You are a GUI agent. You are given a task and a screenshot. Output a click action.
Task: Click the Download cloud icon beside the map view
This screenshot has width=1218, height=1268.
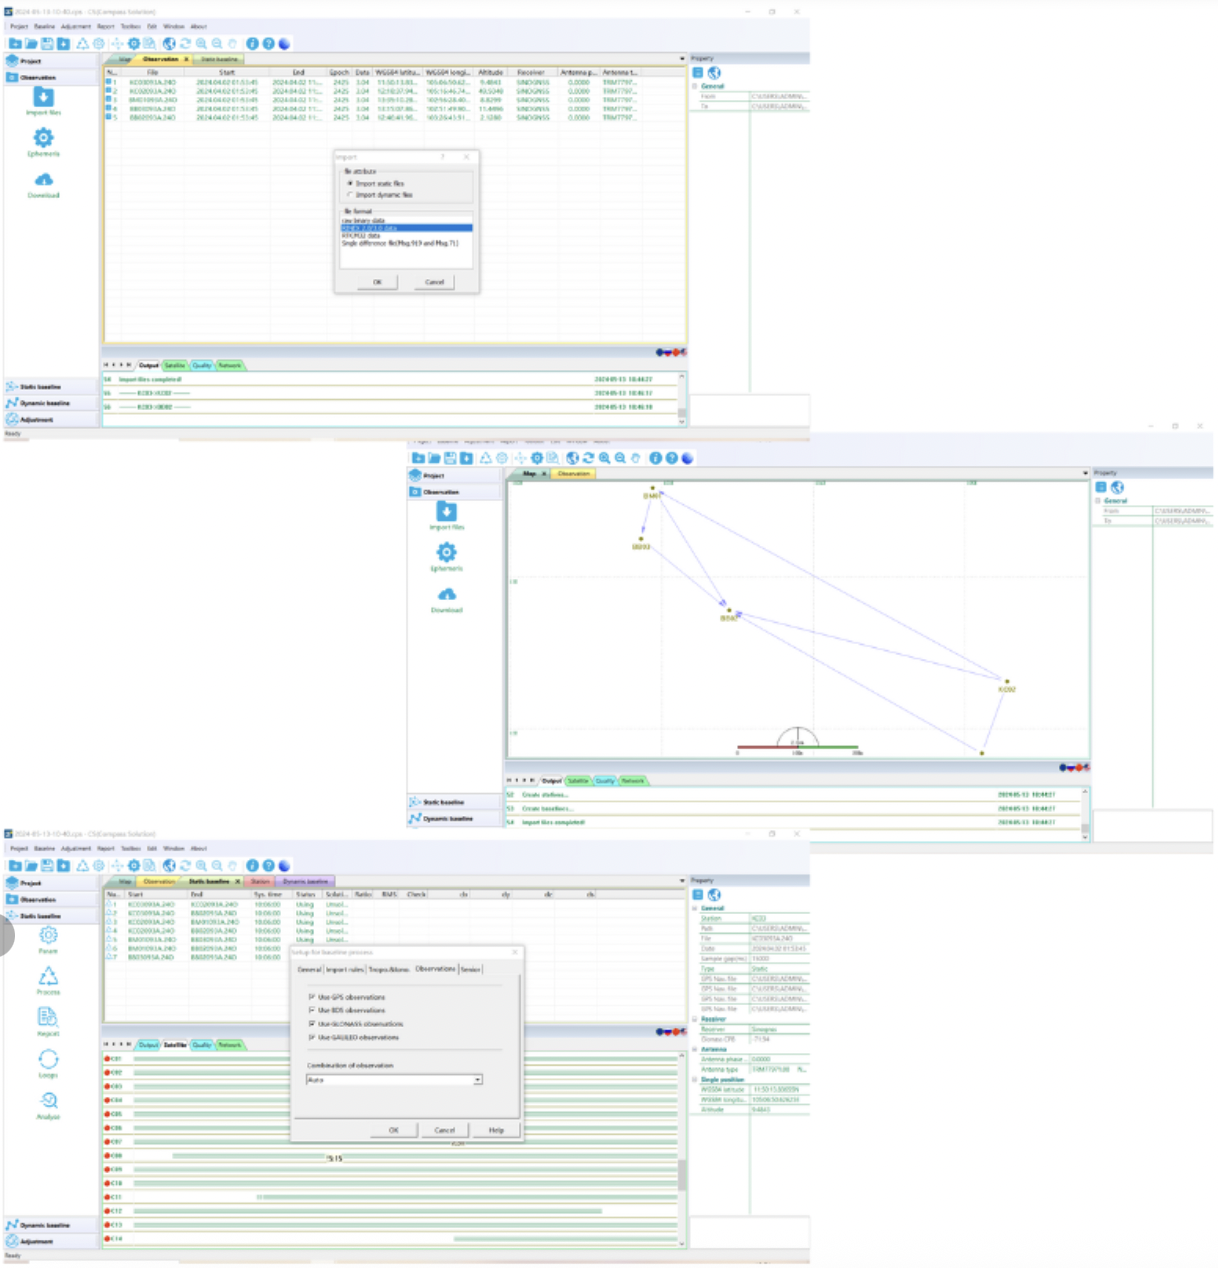446,595
